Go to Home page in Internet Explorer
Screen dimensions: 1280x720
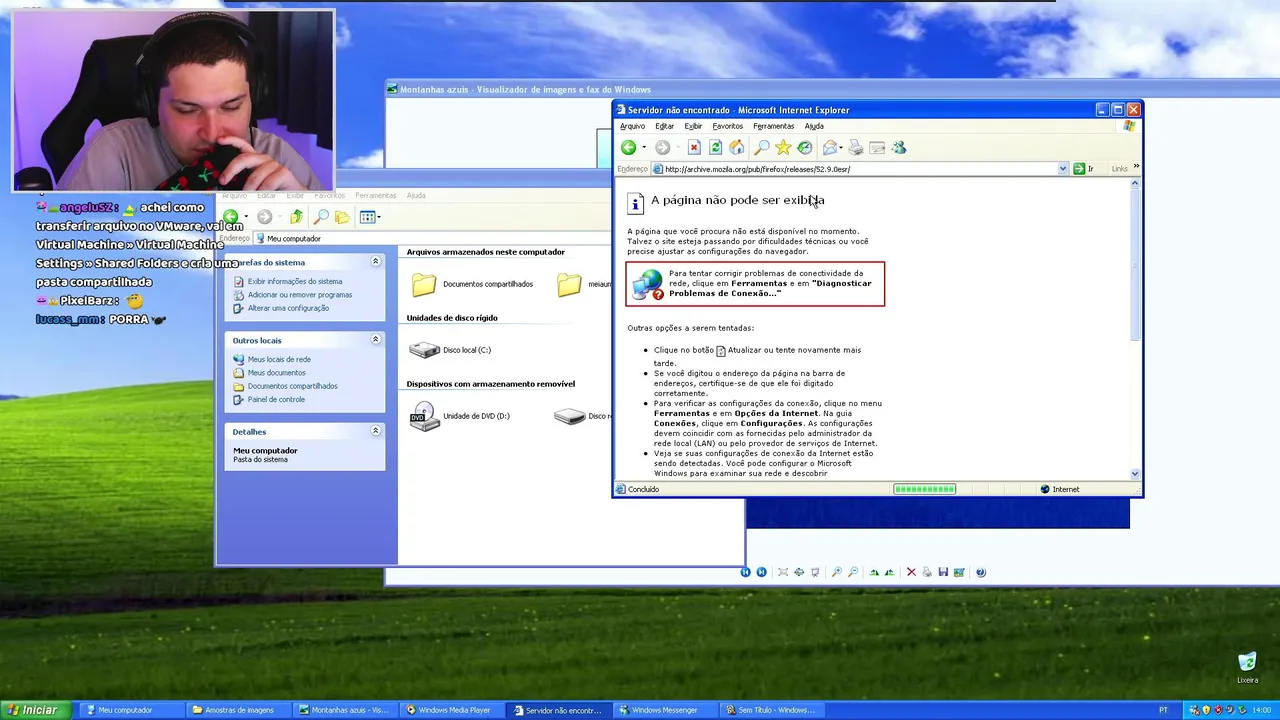tap(737, 147)
